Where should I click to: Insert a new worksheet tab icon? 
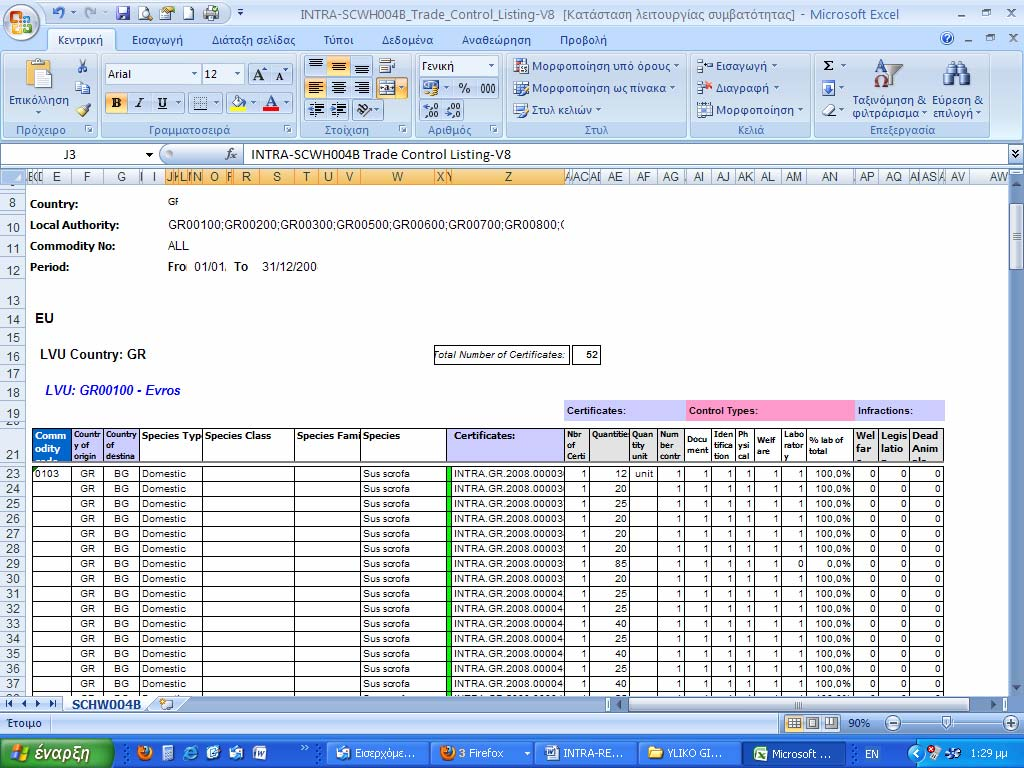[166, 704]
